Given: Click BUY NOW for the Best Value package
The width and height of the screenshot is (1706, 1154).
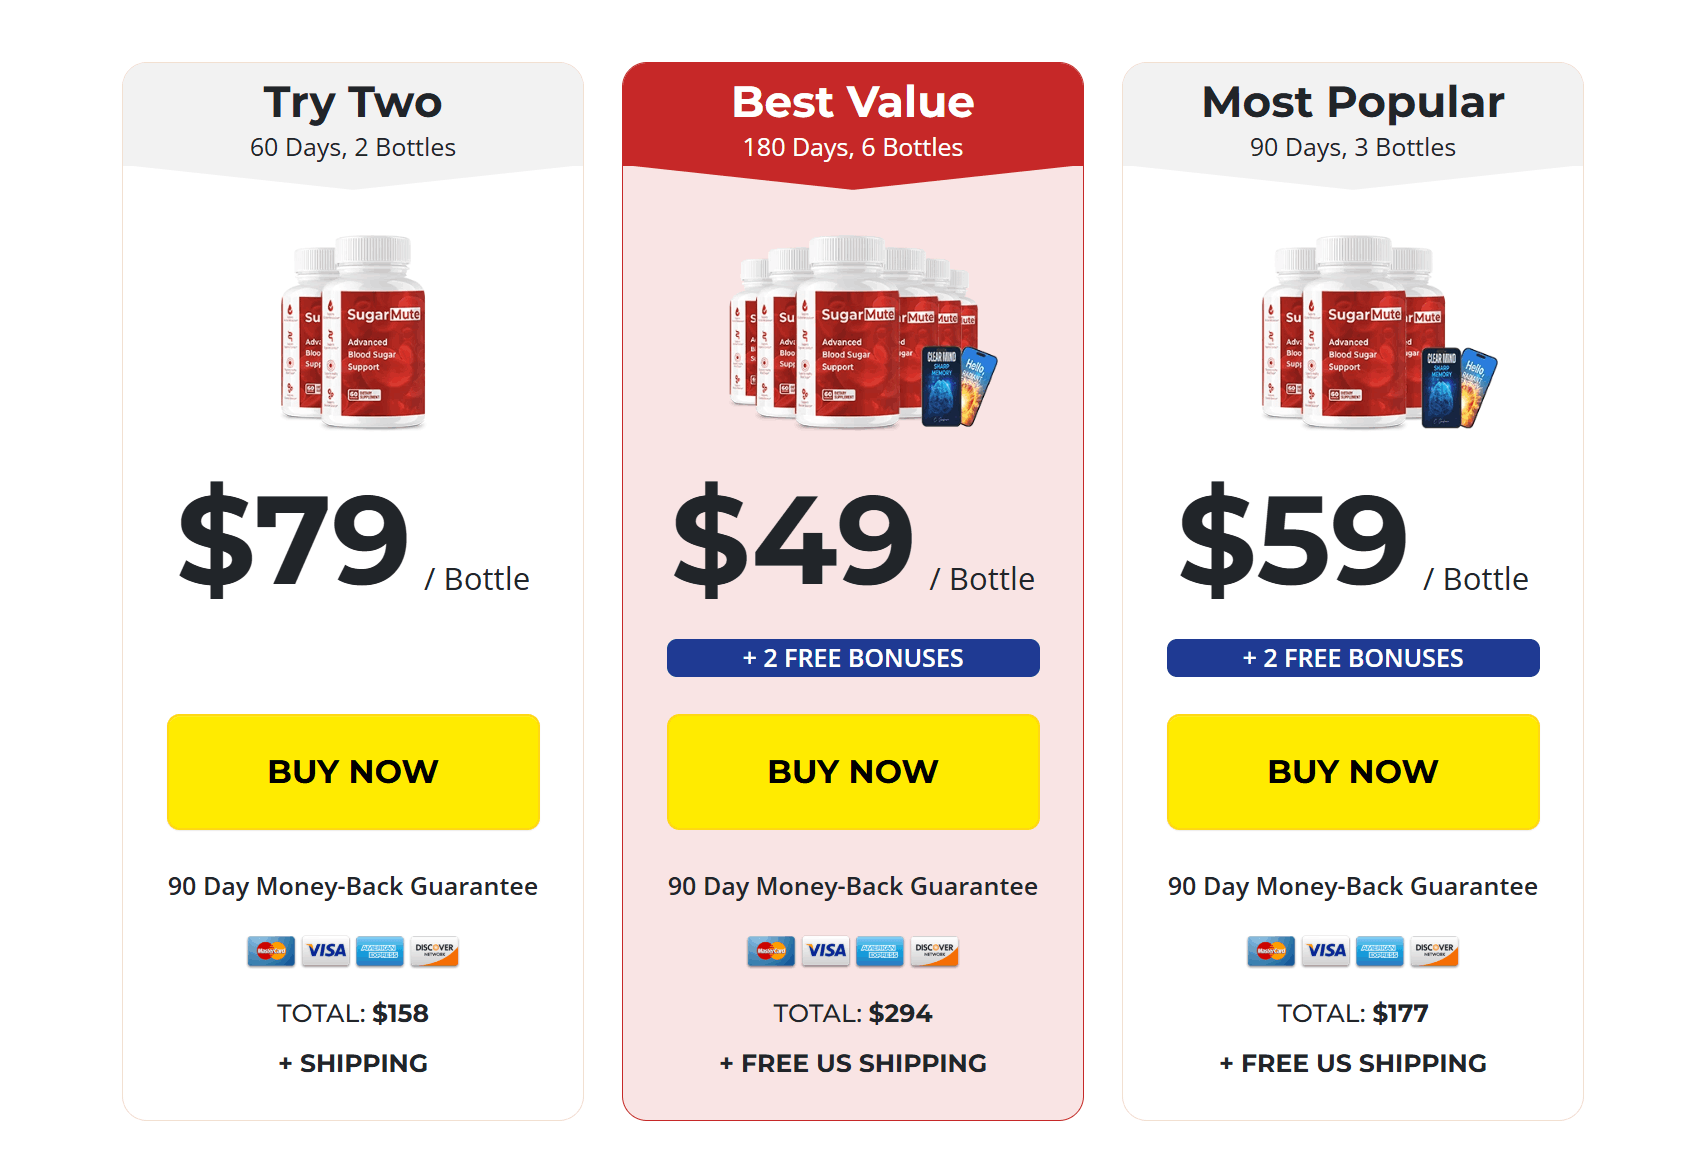Looking at the screenshot, I should pos(852,771).
